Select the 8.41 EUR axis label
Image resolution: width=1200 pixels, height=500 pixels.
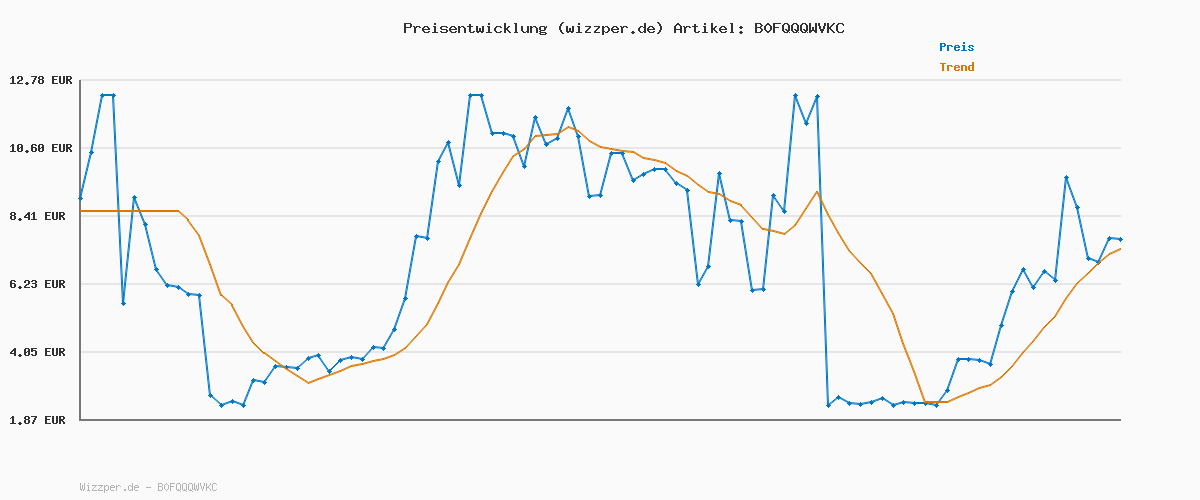coord(41,216)
